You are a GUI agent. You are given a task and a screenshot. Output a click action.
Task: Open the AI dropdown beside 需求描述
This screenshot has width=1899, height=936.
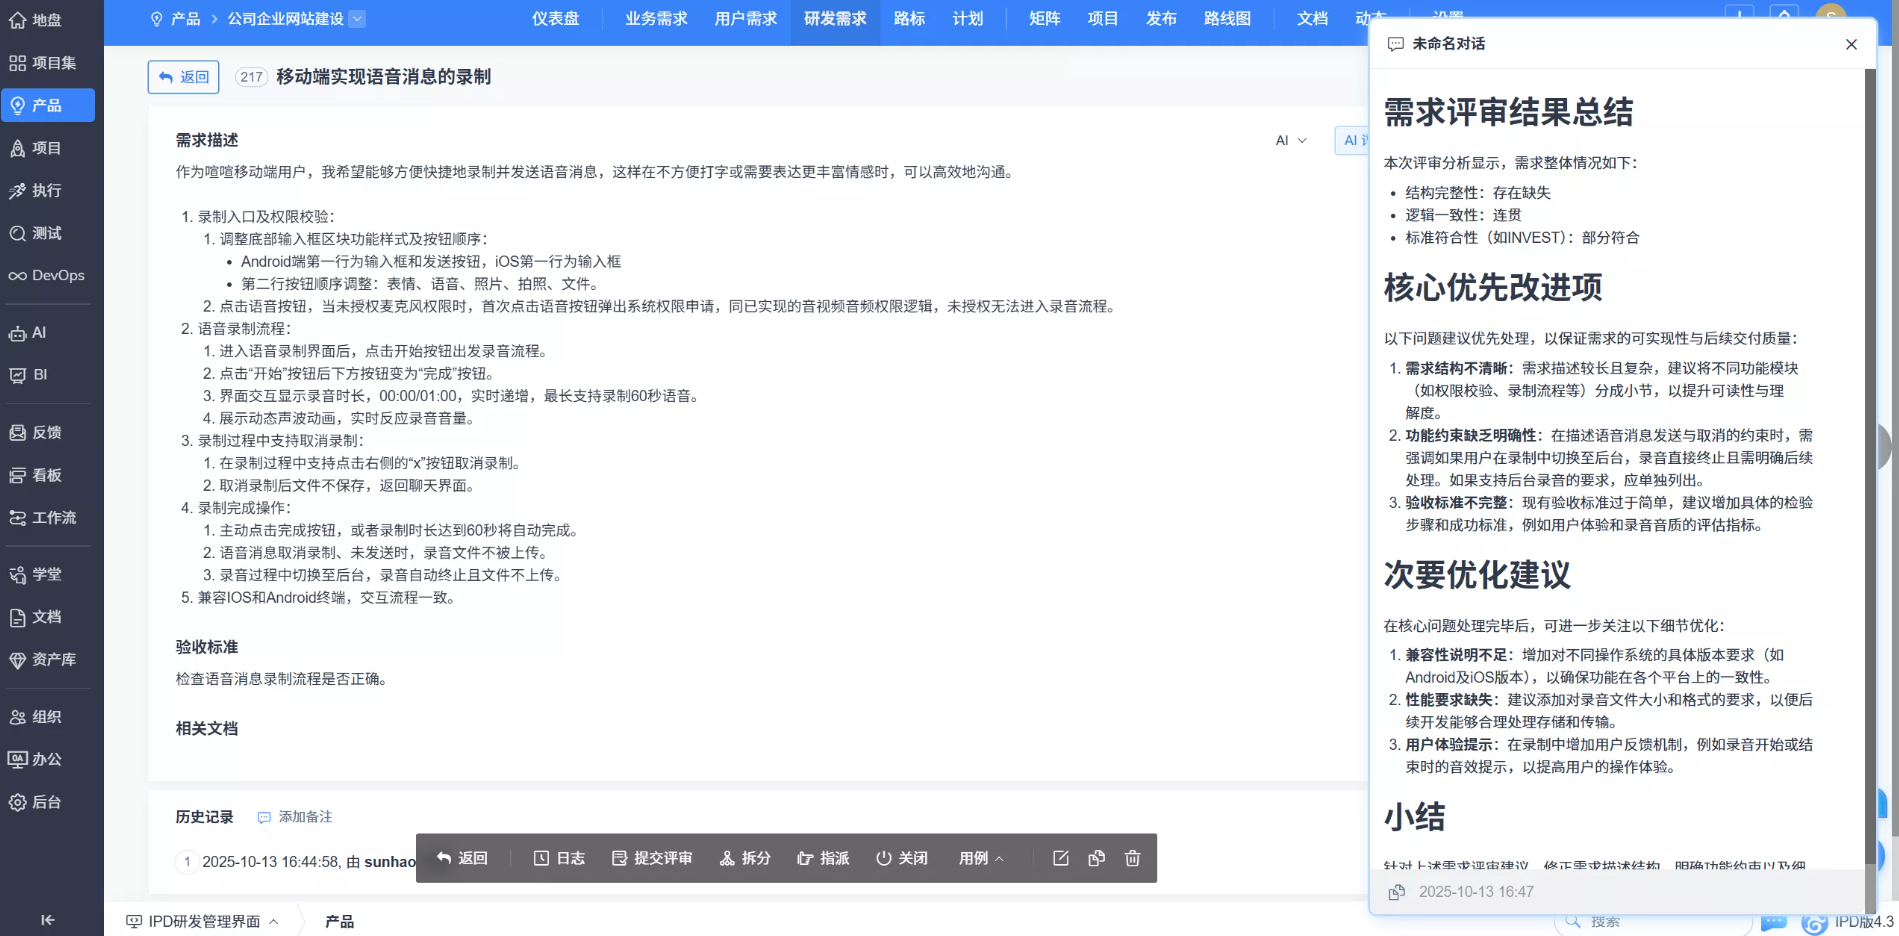pyautogui.click(x=1290, y=140)
